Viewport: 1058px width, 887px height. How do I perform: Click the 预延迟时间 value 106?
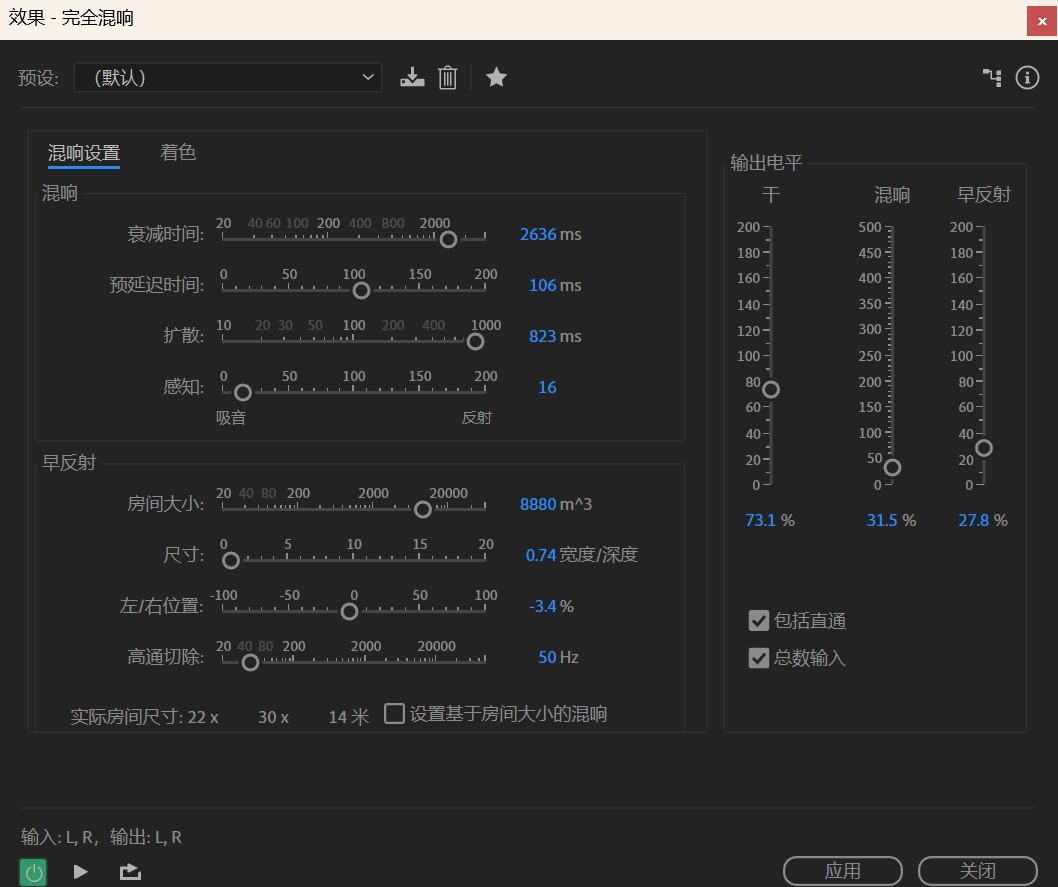click(542, 286)
